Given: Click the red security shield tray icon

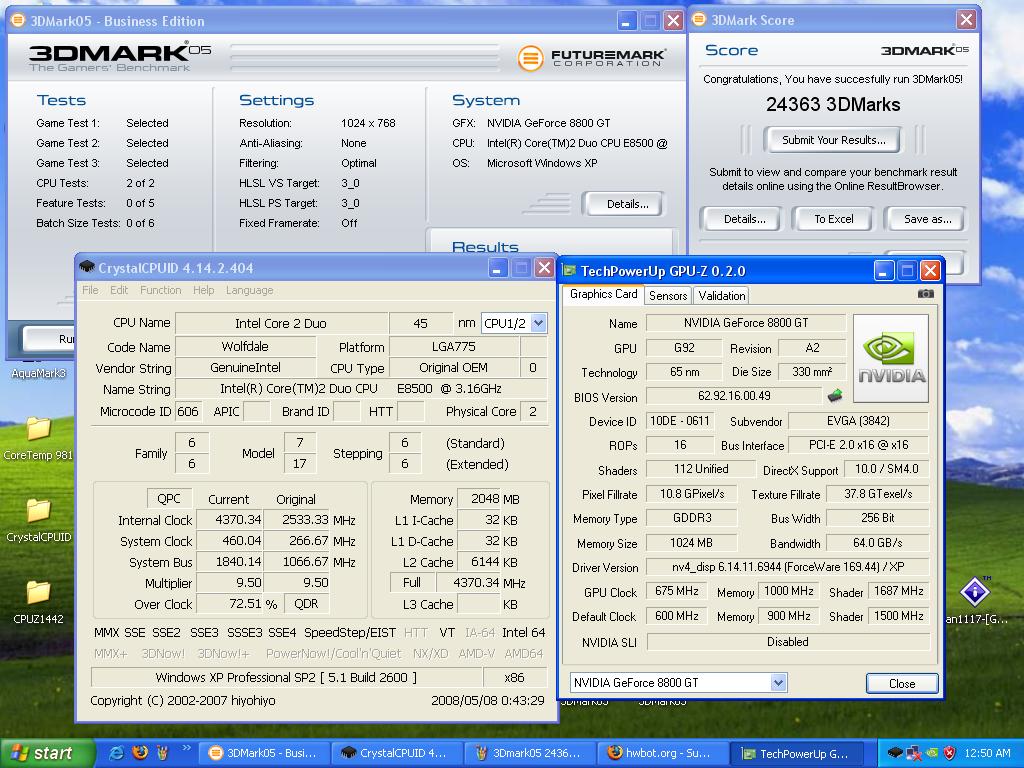Looking at the screenshot, I should point(950,753).
